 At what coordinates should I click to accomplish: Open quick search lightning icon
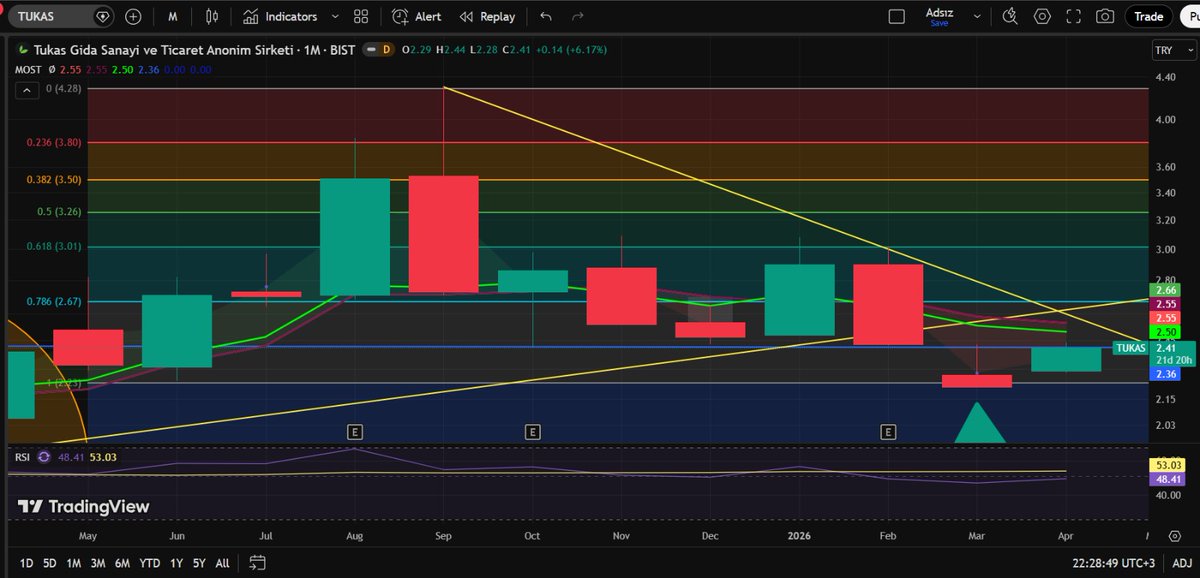pyautogui.click(x=1010, y=16)
